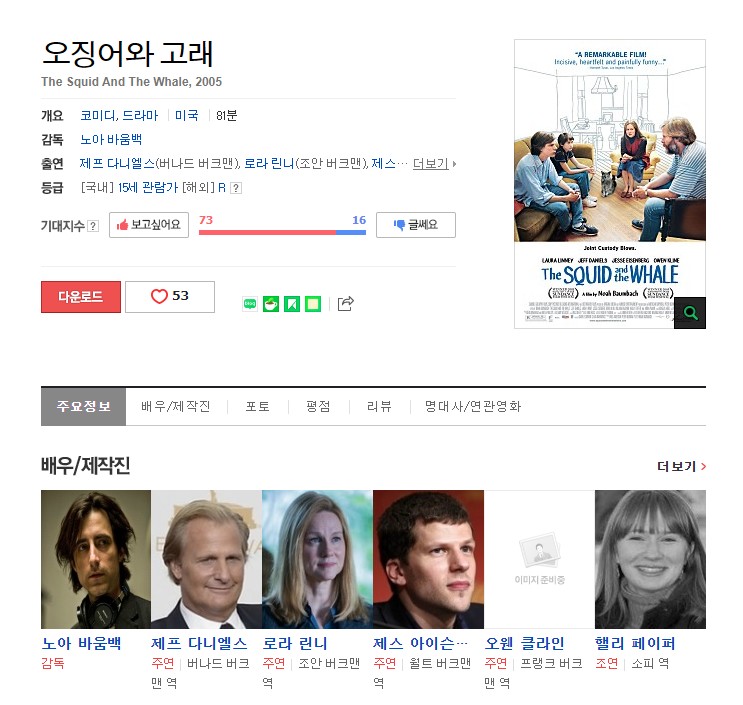Open director 노아 바움백 link
This screenshot has height=705, width=743.
click(x=111, y=140)
